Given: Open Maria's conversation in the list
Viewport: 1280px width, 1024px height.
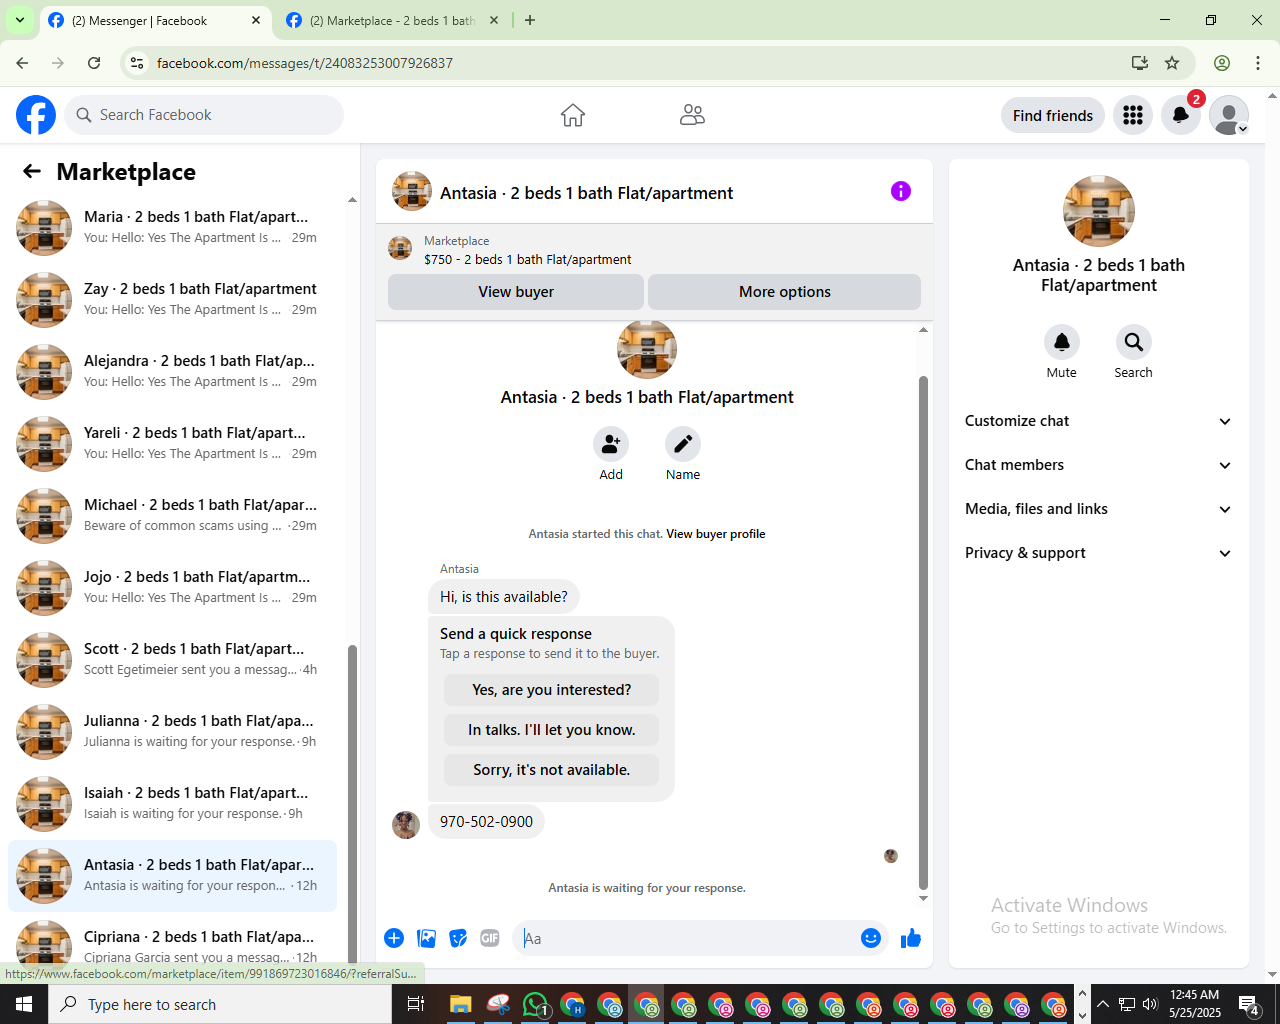Looking at the screenshot, I should 172,228.
